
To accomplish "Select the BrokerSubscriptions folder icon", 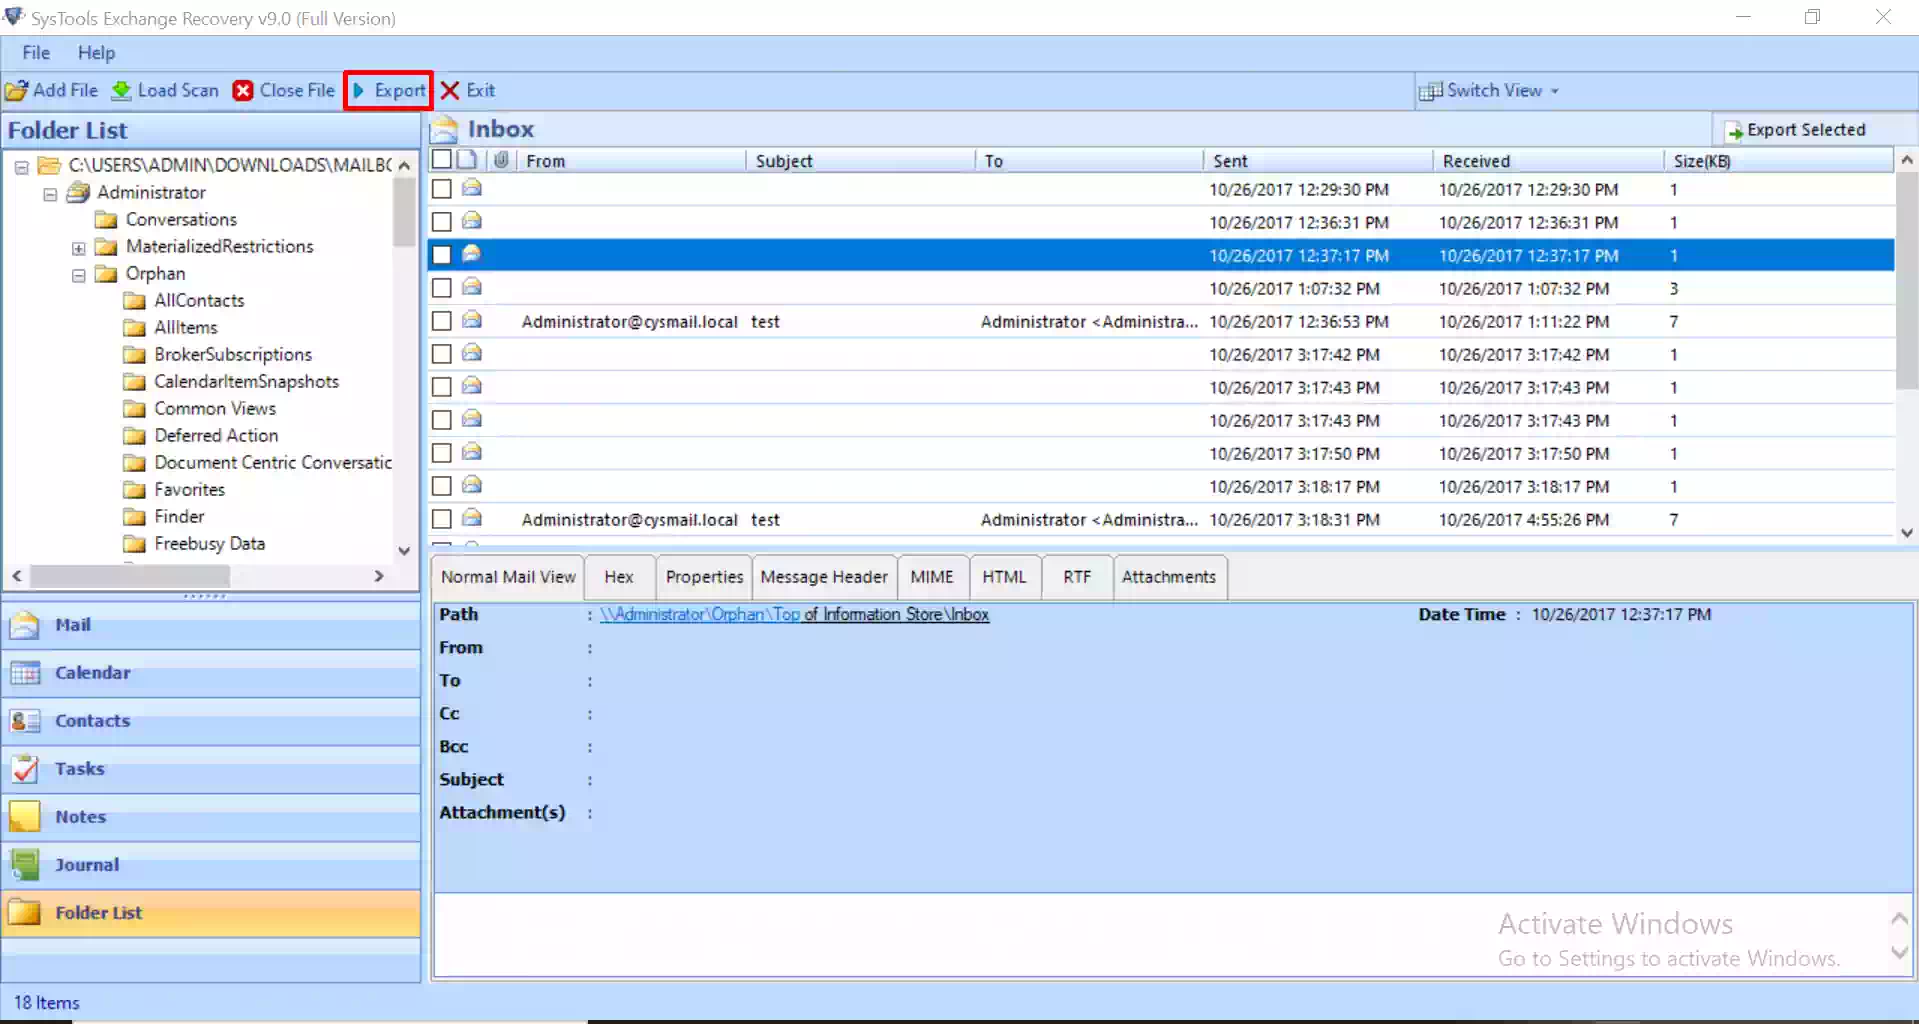I will (134, 355).
